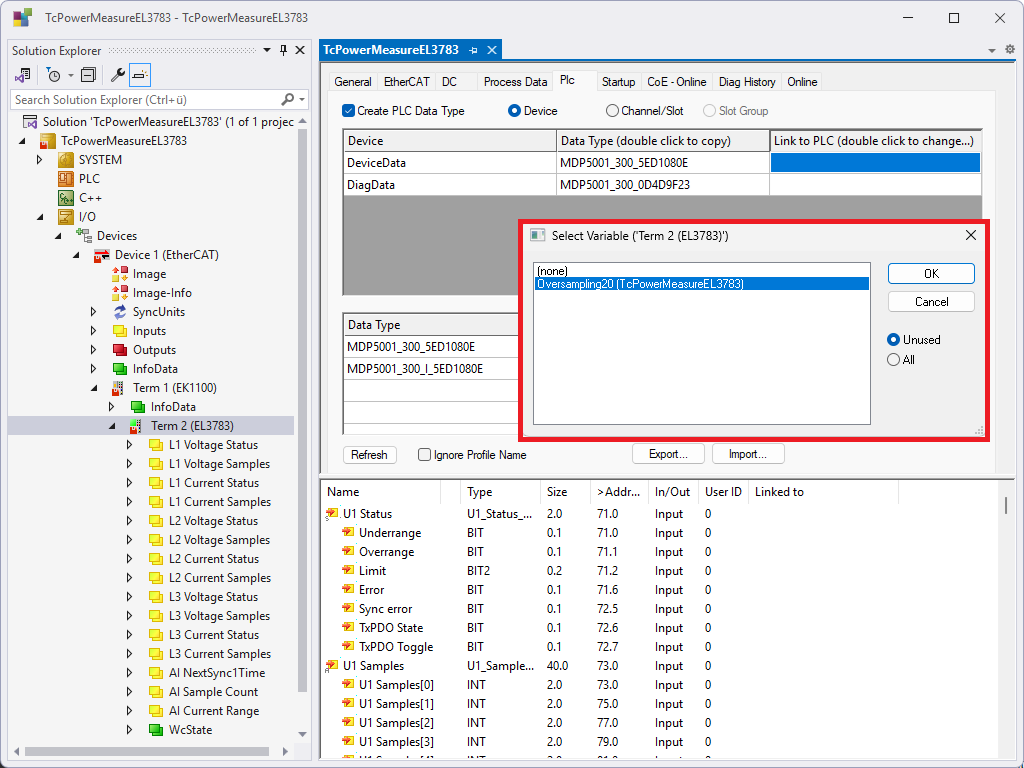Pin the Solution Explorer panel
Image resolution: width=1024 pixels, height=768 pixels.
(x=283, y=50)
